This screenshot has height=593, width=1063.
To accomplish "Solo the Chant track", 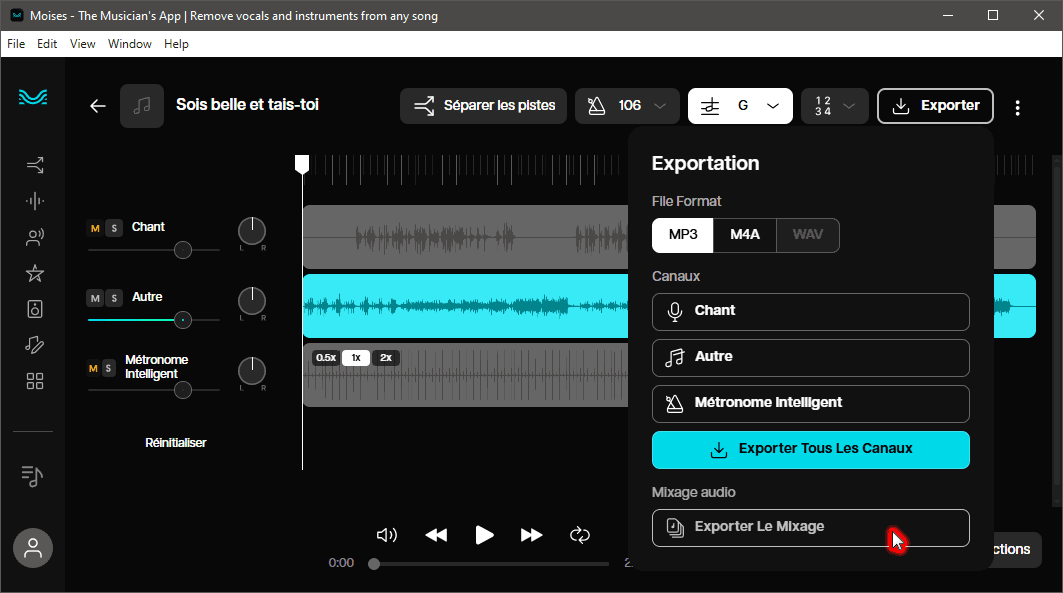I will tap(114, 228).
